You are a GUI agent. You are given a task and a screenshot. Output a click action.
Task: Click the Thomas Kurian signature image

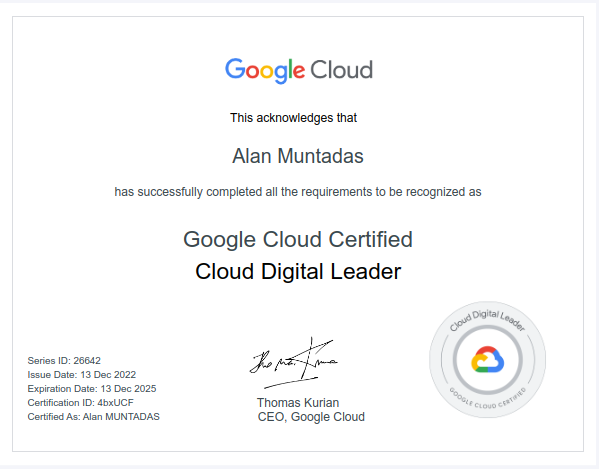coord(293,363)
